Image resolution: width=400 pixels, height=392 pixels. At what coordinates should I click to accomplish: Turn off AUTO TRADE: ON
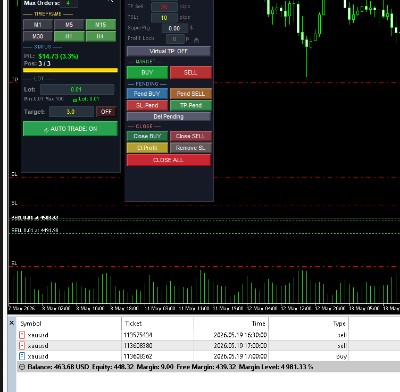[70, 129]
